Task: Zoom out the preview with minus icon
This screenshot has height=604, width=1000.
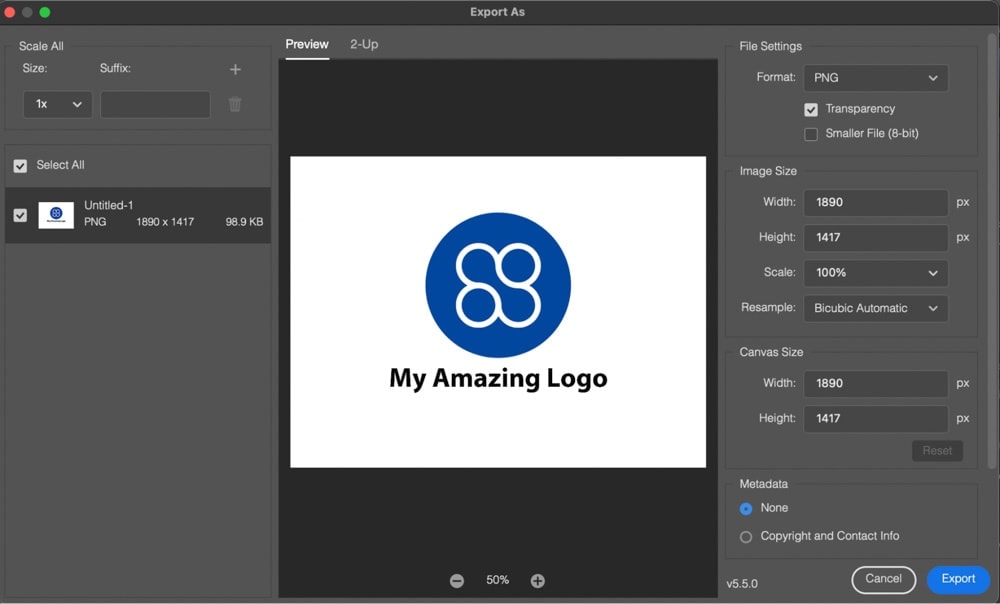Action: point(457,580)
